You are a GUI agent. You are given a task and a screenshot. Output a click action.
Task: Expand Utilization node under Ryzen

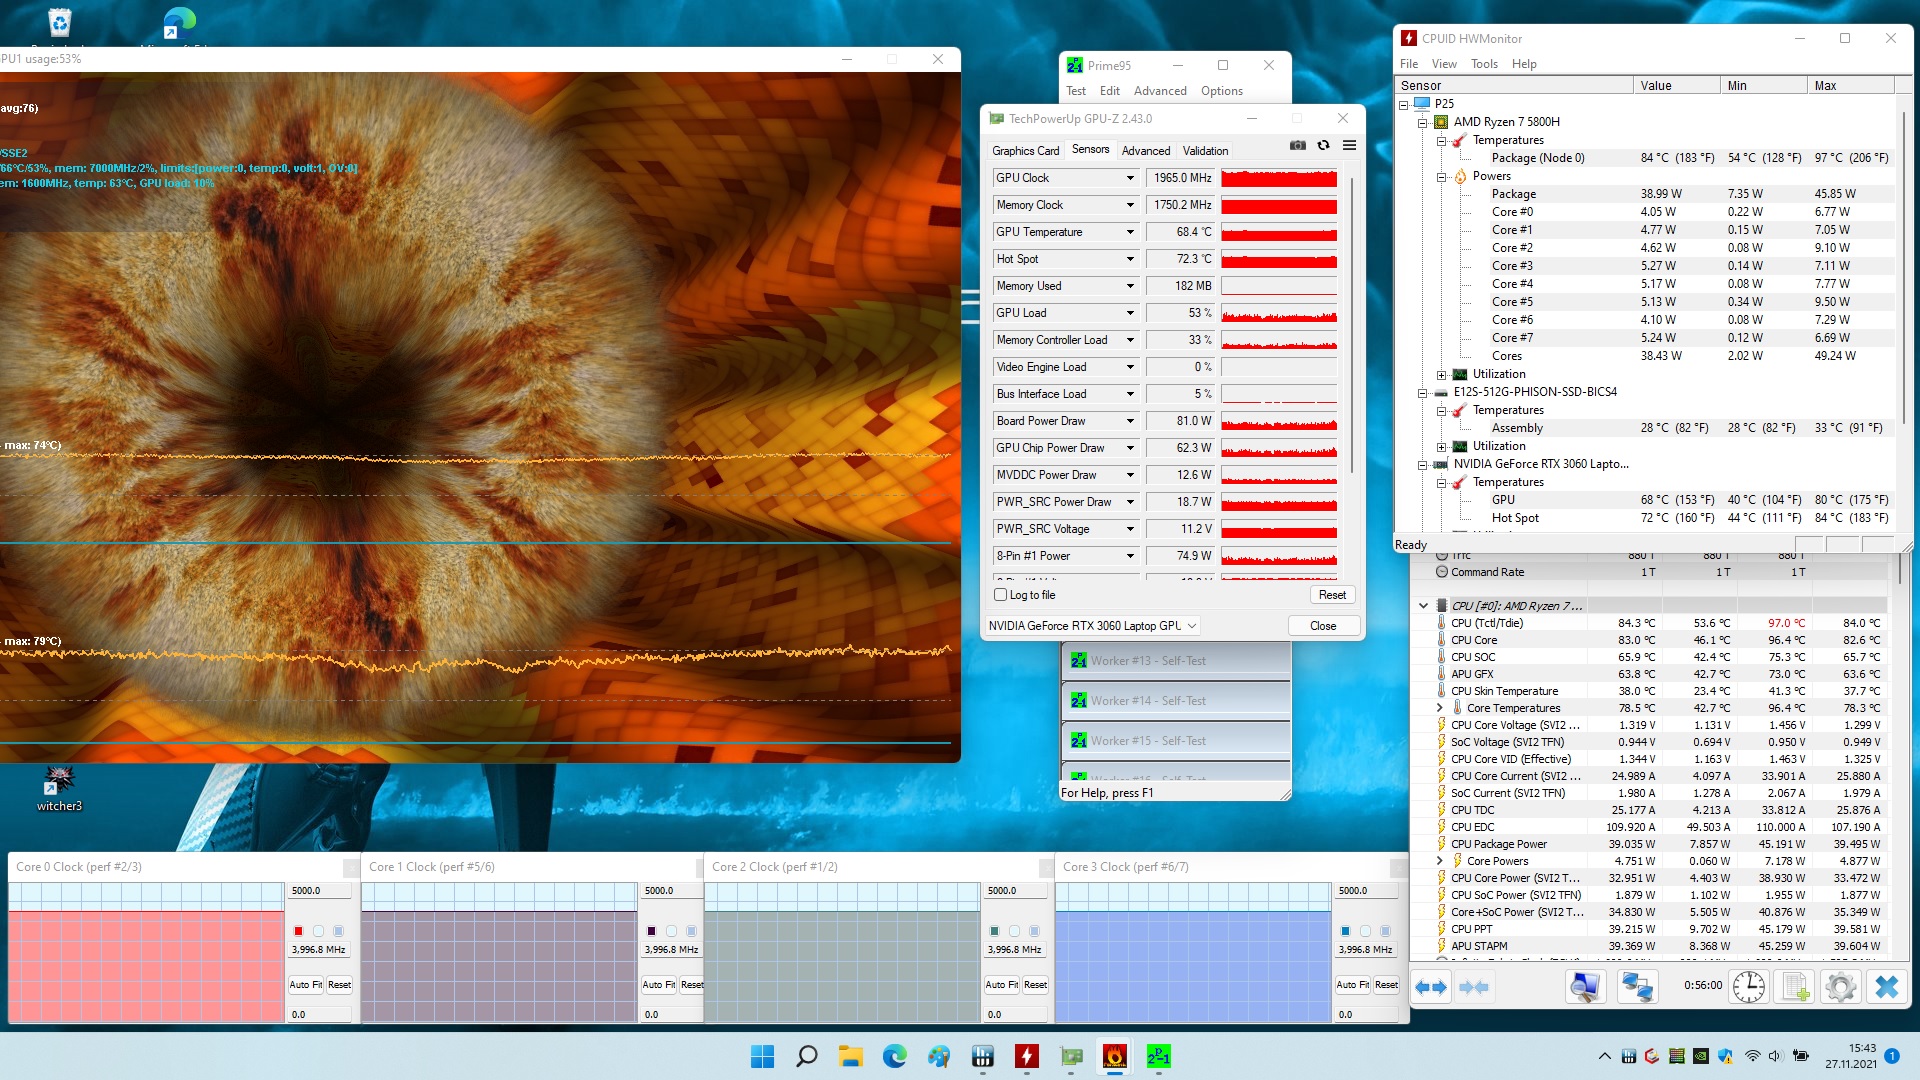[x=1441, y=375]
